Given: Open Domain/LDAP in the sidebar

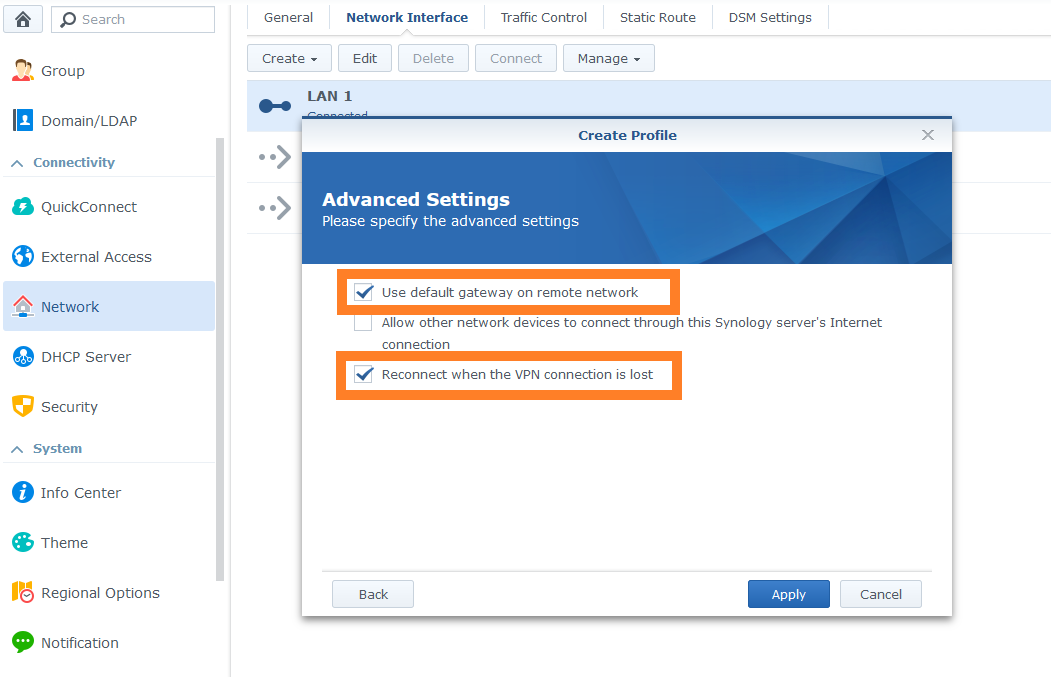Looking at the screenshot, I should pos(109,121).
